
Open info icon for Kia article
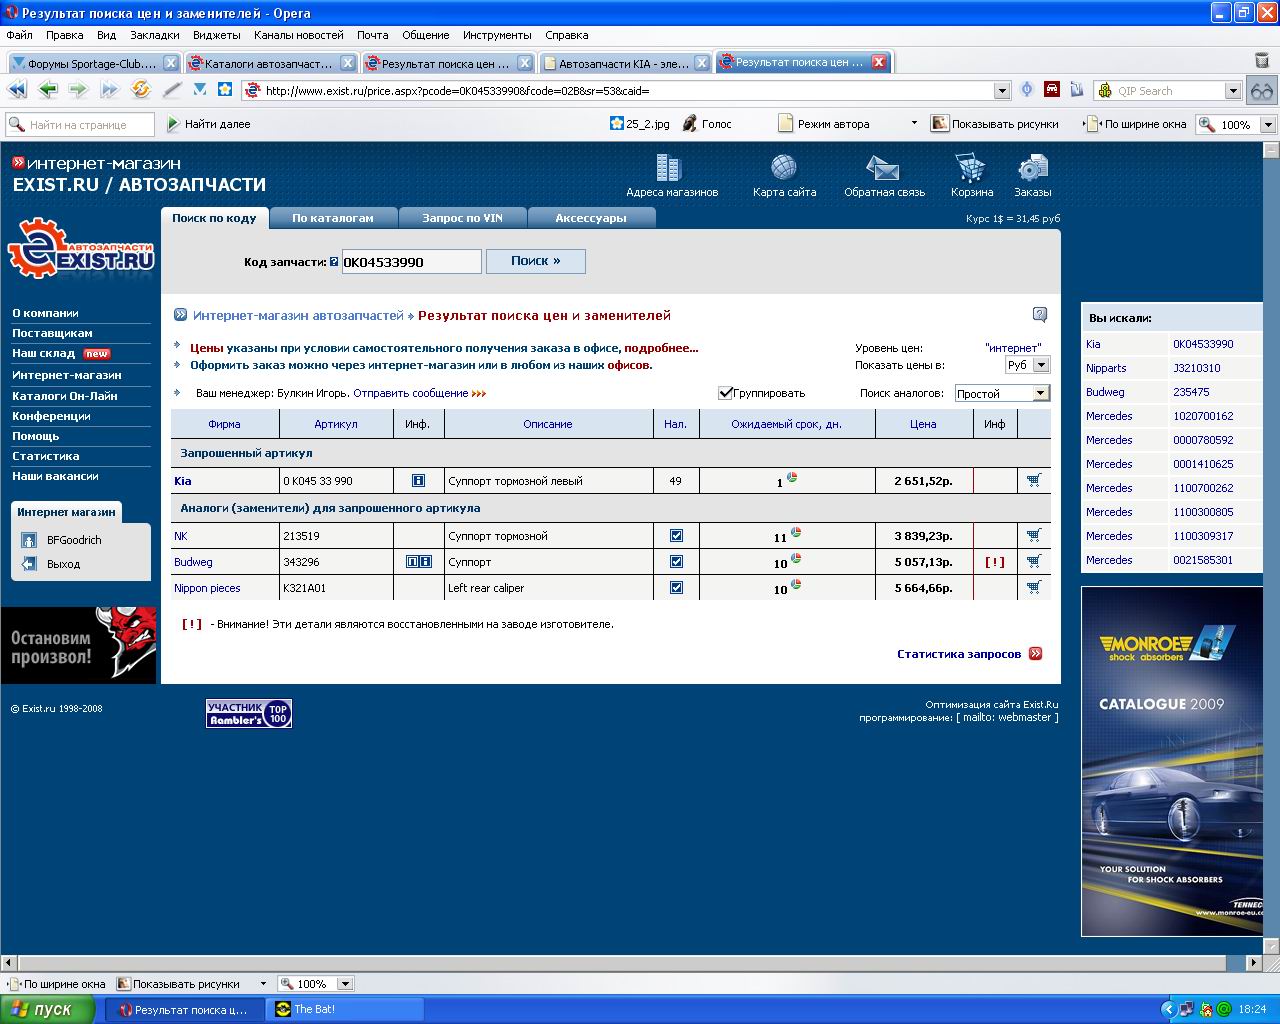click(x=418, y=481)
